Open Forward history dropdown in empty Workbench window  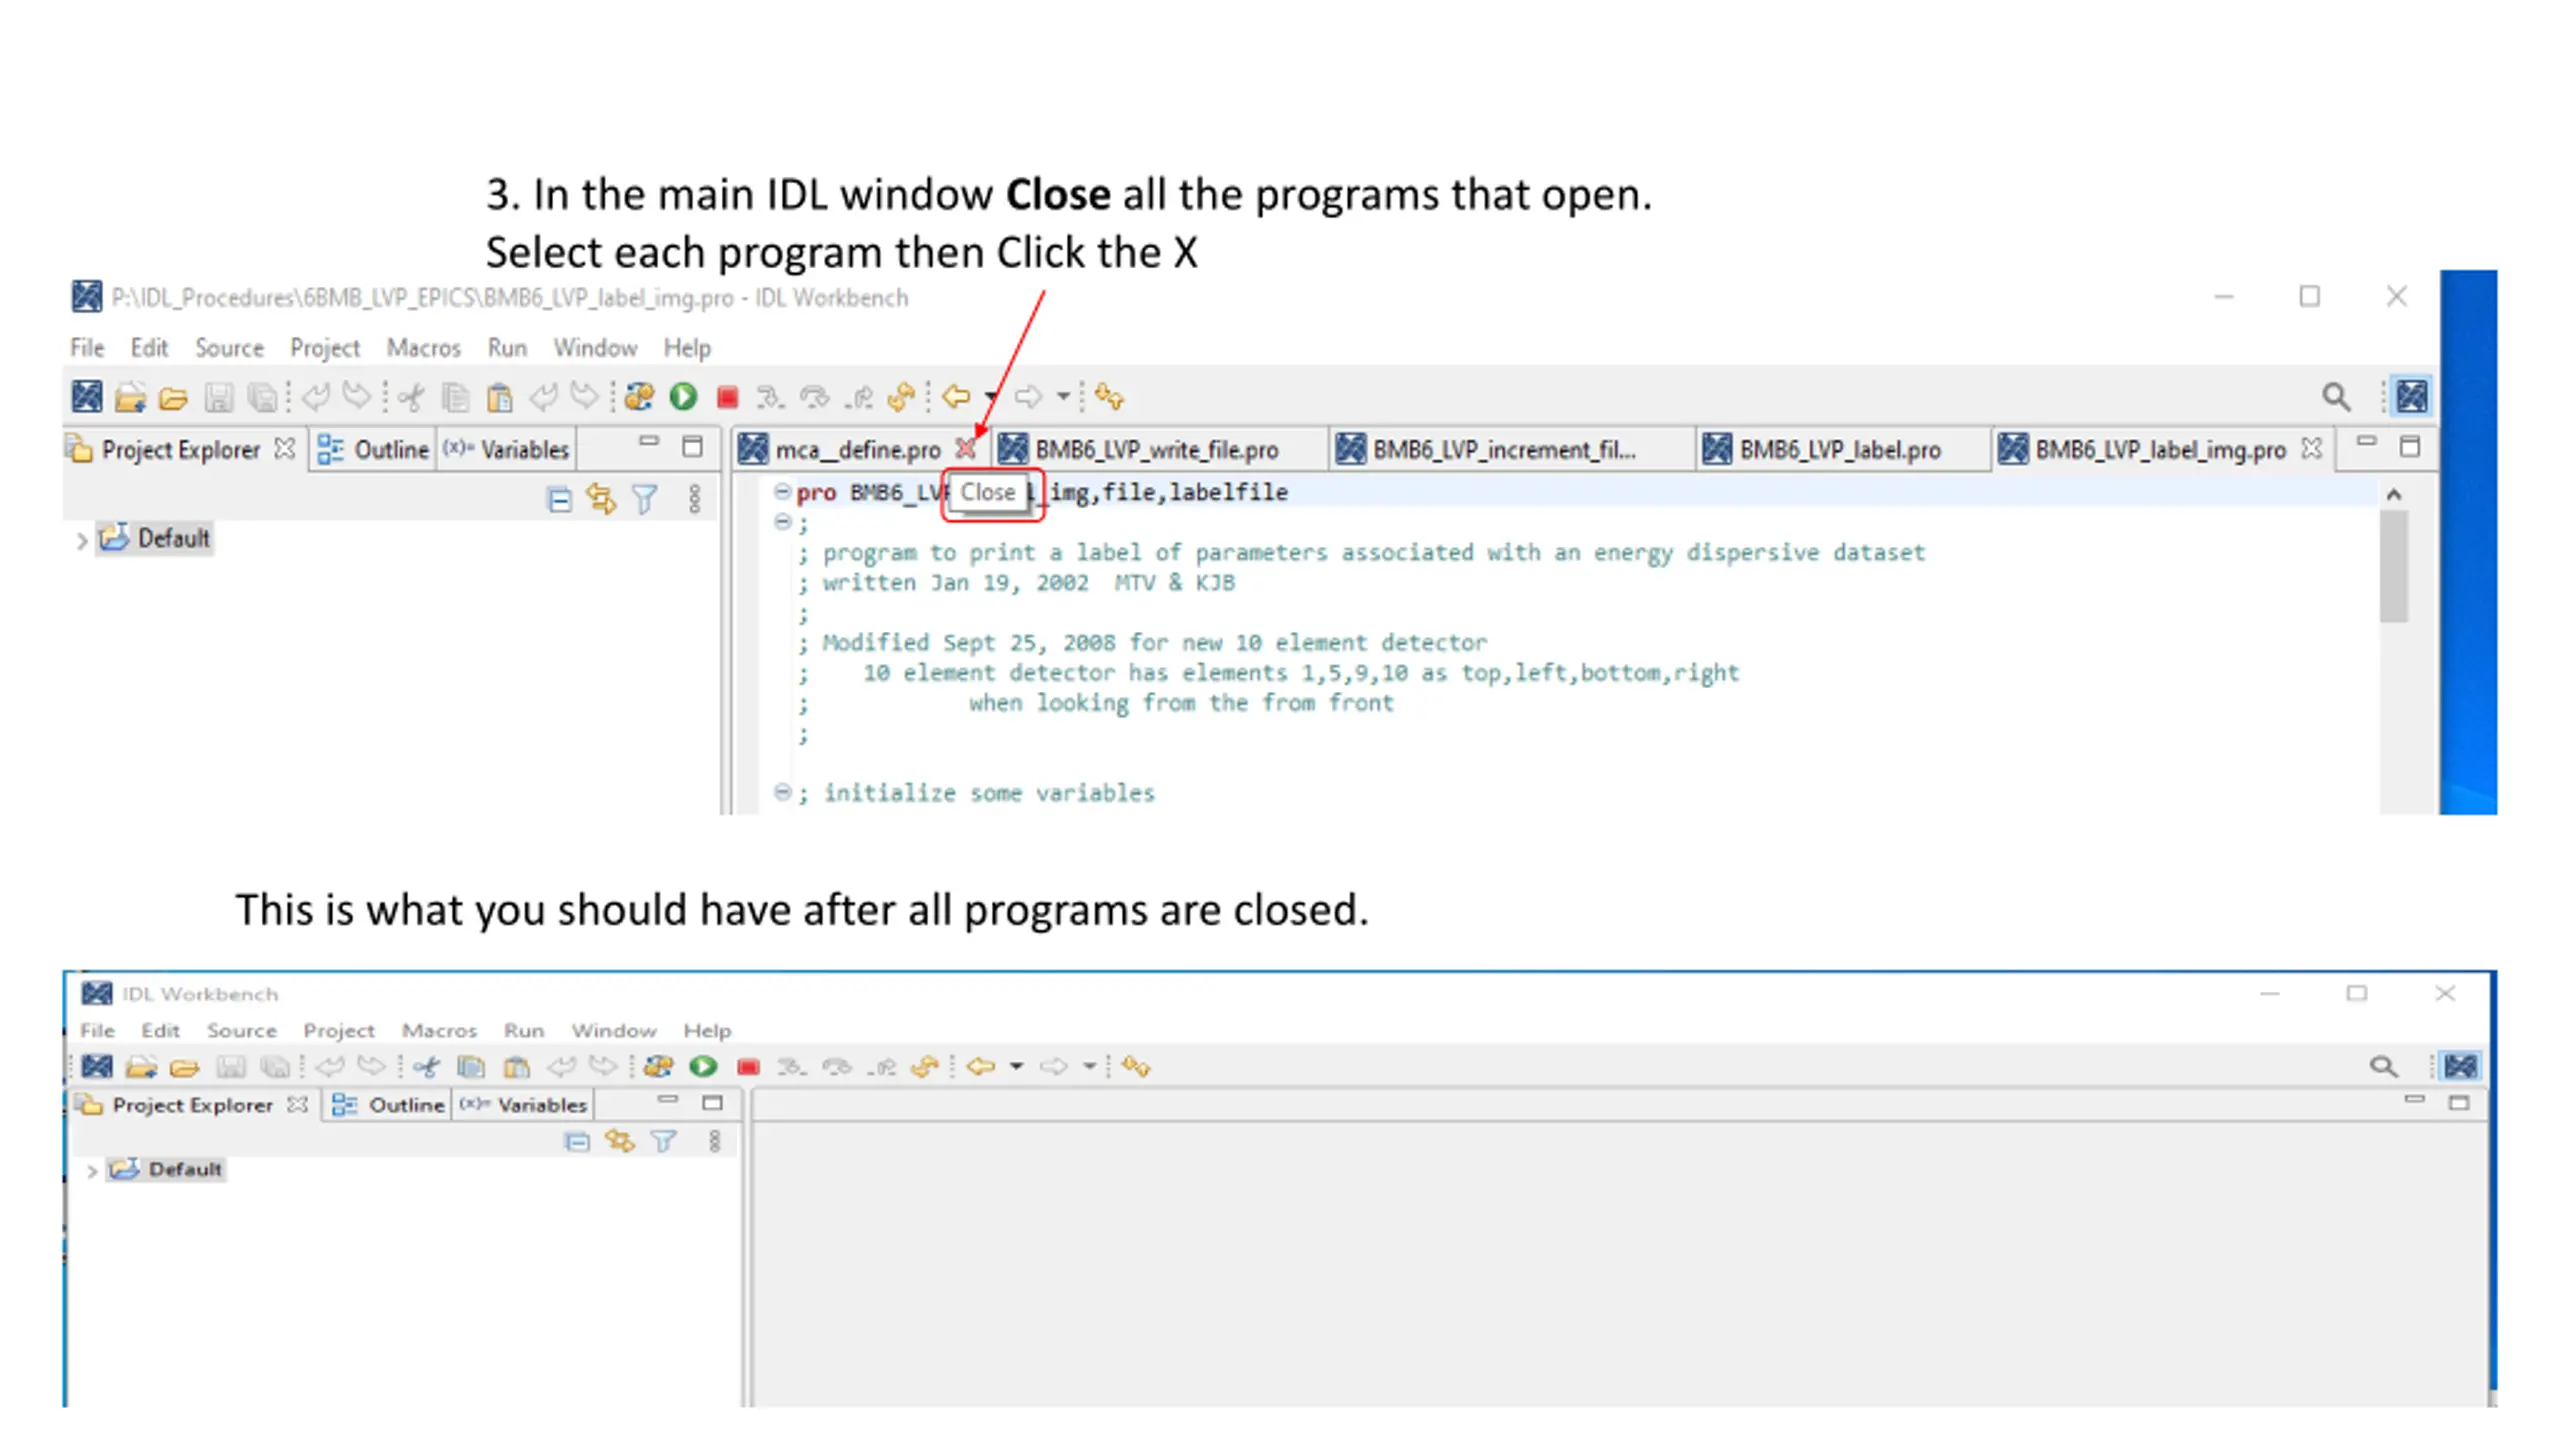tap(1089, 1067)
